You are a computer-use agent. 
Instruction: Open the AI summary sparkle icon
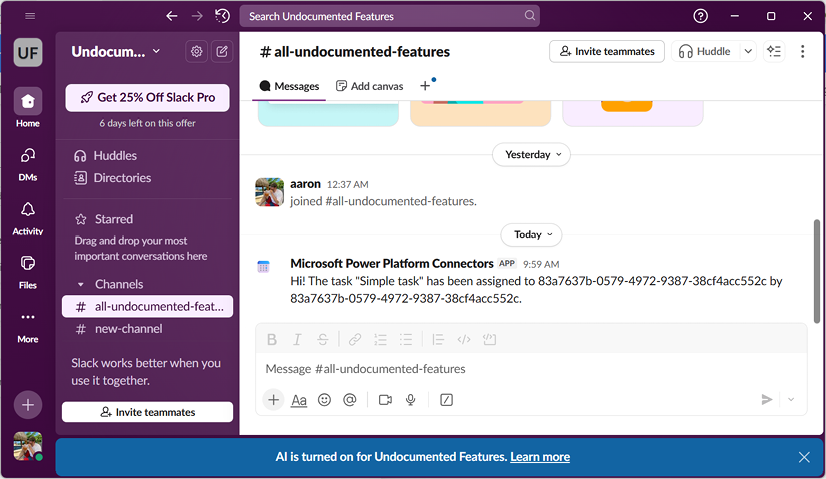click(774, 51)
